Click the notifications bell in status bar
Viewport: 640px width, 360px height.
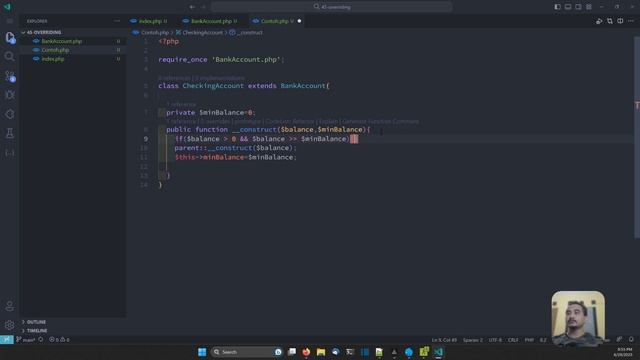[631, 340]
